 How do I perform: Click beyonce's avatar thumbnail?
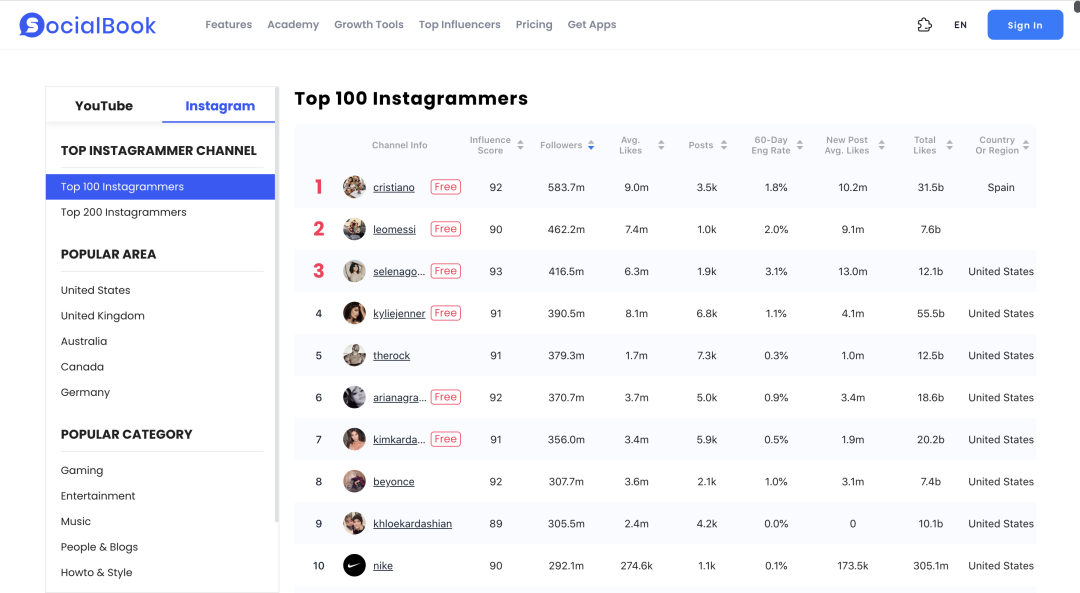(354, 481)
